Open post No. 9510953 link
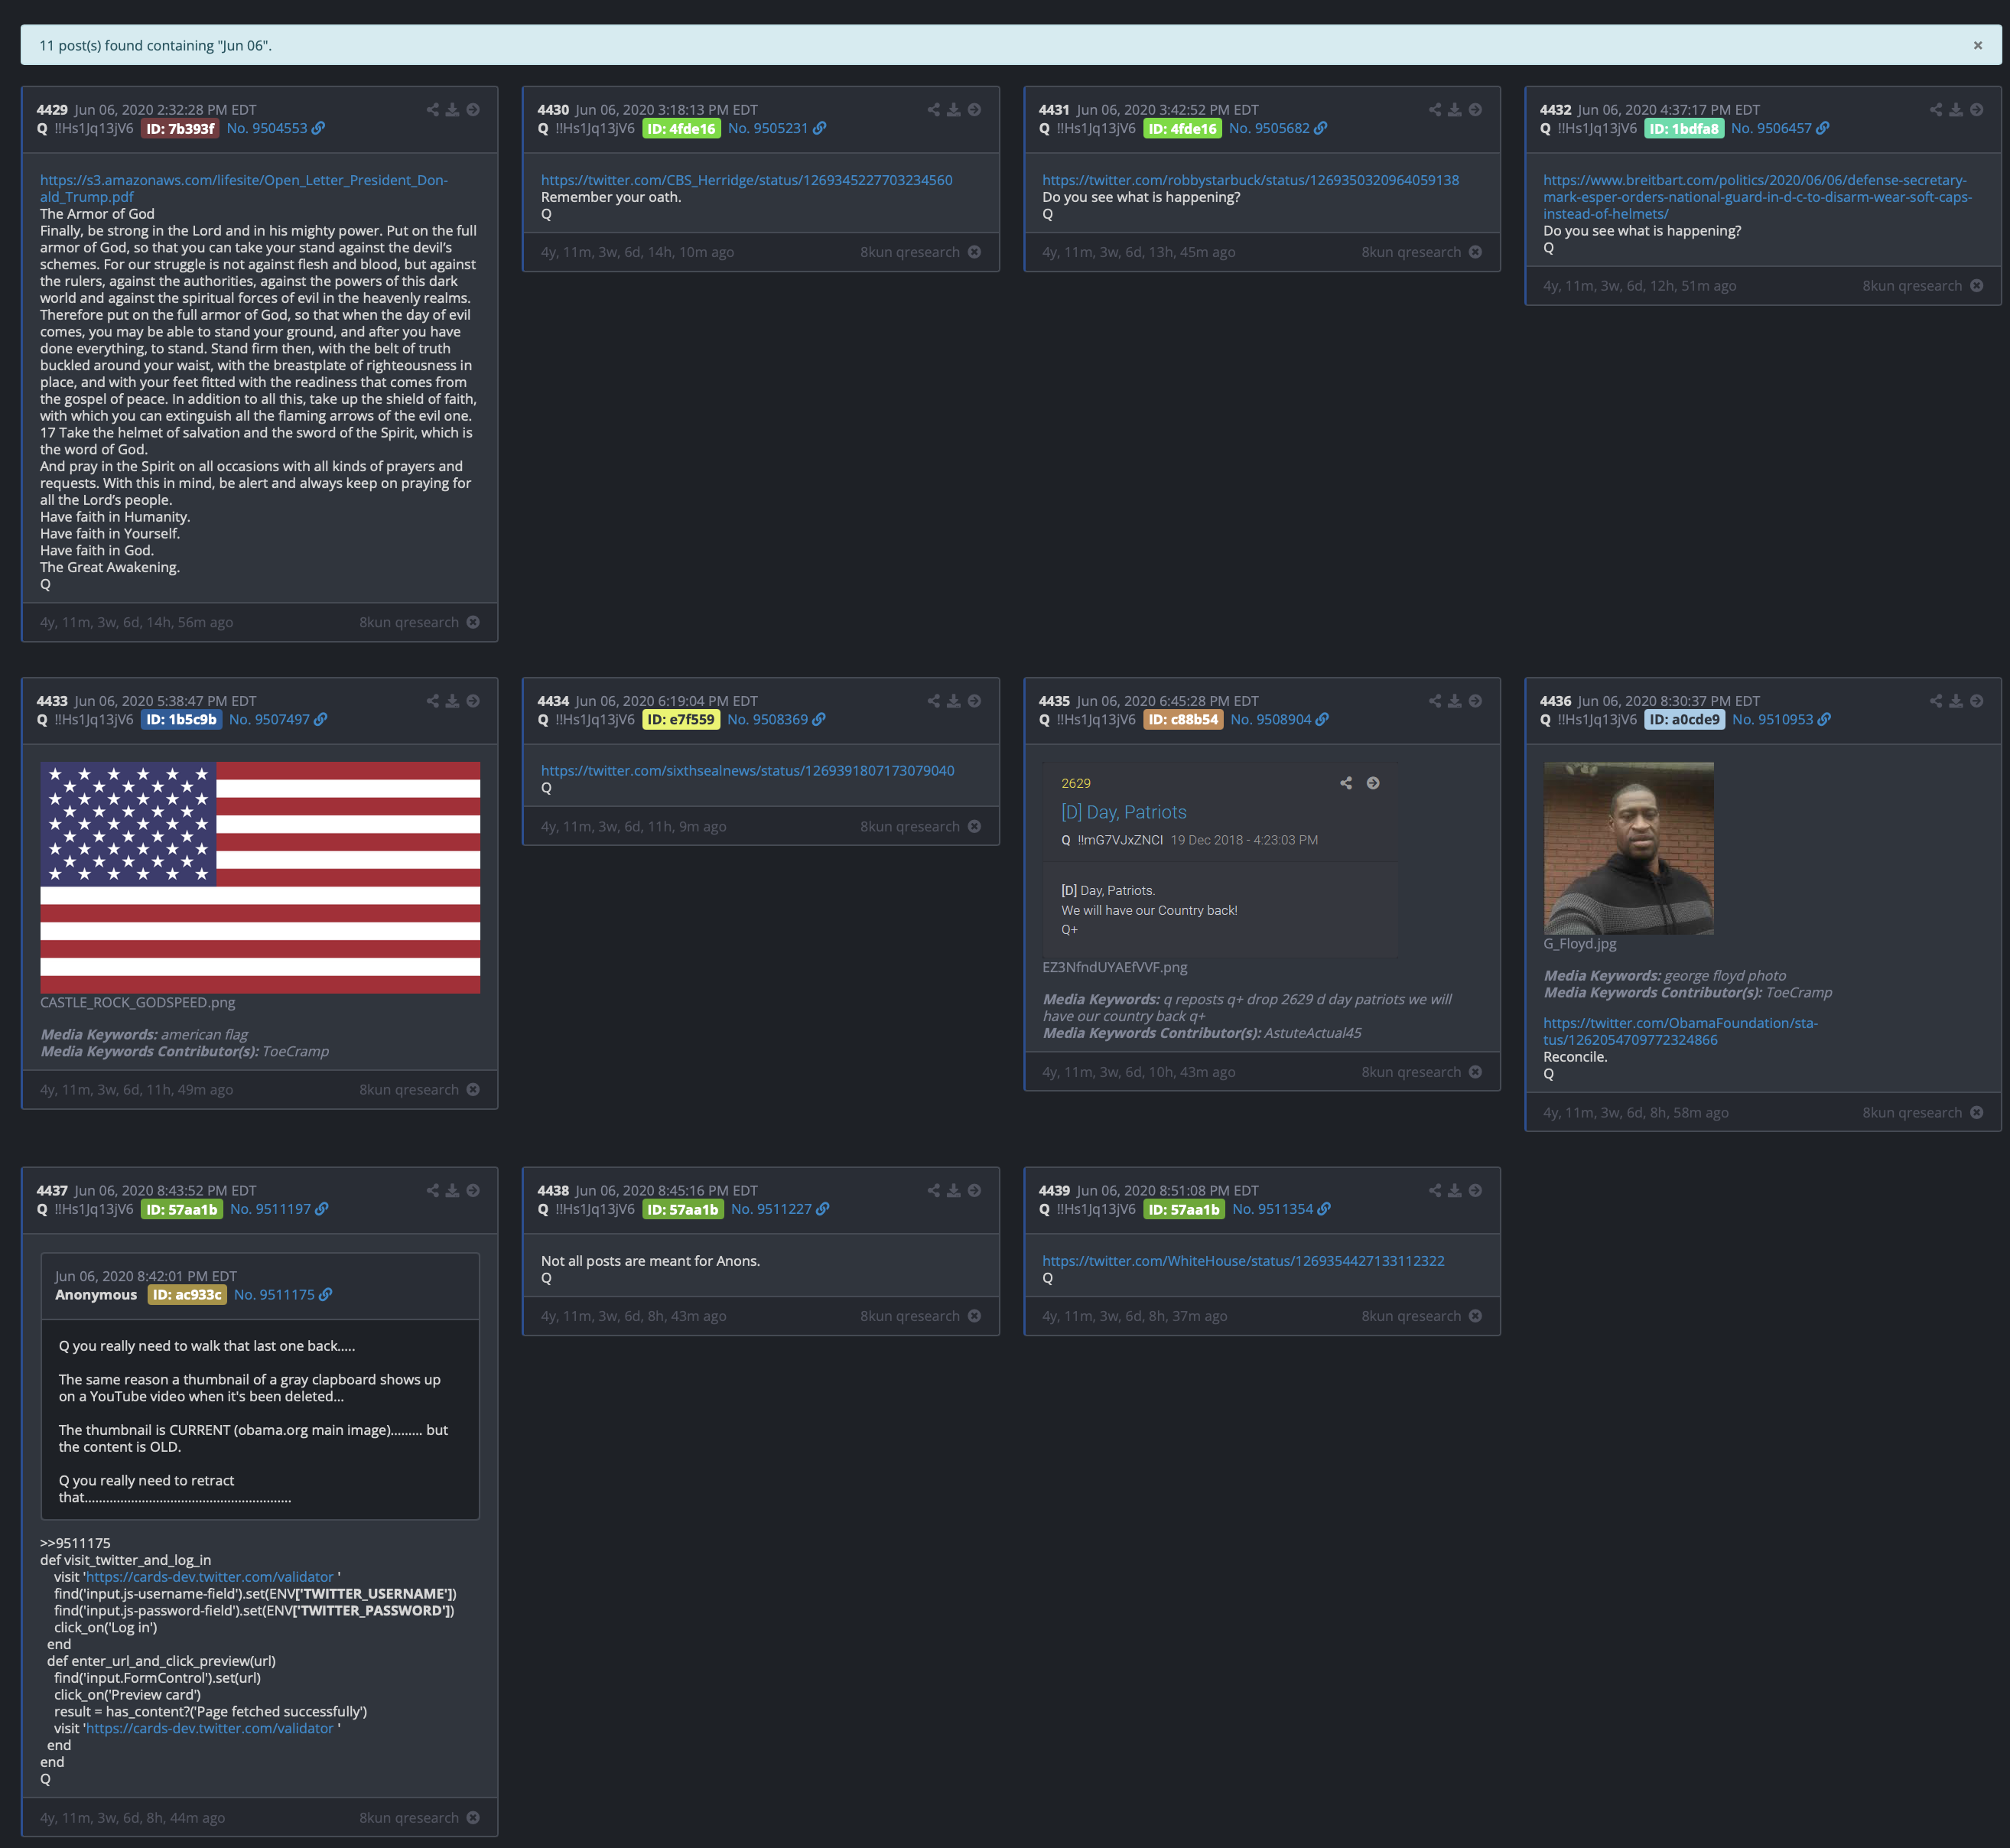 (x=1772, y=719)
